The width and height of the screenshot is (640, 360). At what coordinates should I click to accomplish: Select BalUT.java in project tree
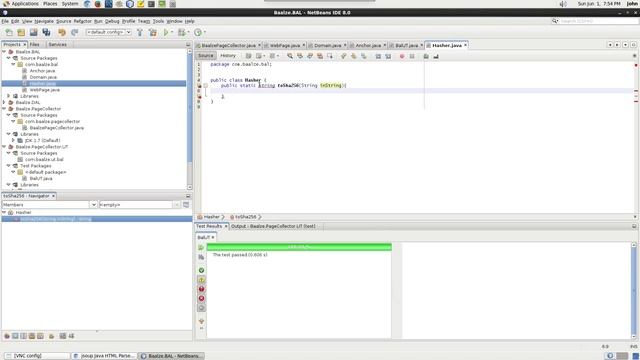41,178
